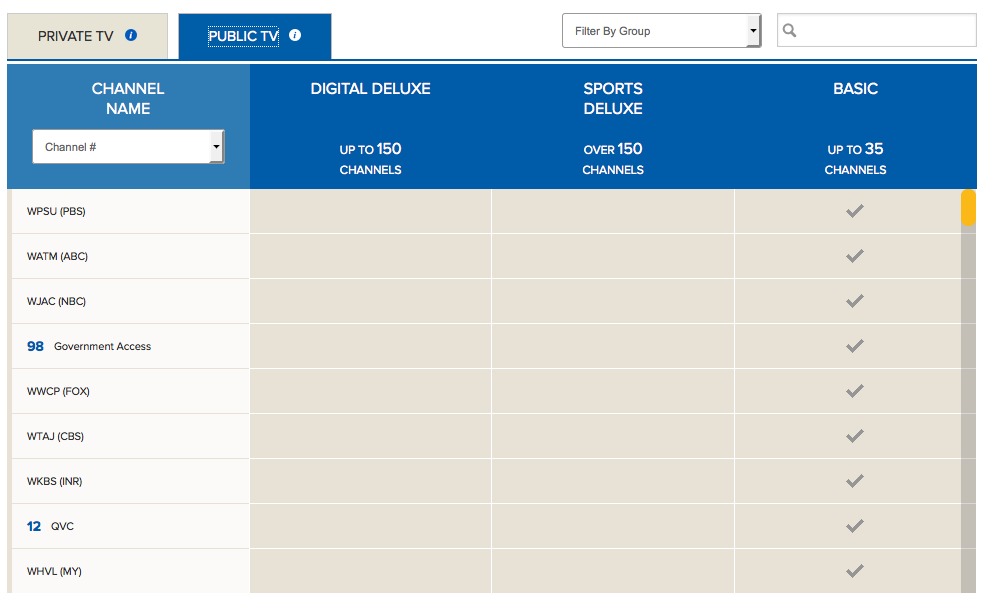981x593 pixels.
Task: Click the Basic checkmark for WWCP (FOX)
Action: click(x=854, y=391)
